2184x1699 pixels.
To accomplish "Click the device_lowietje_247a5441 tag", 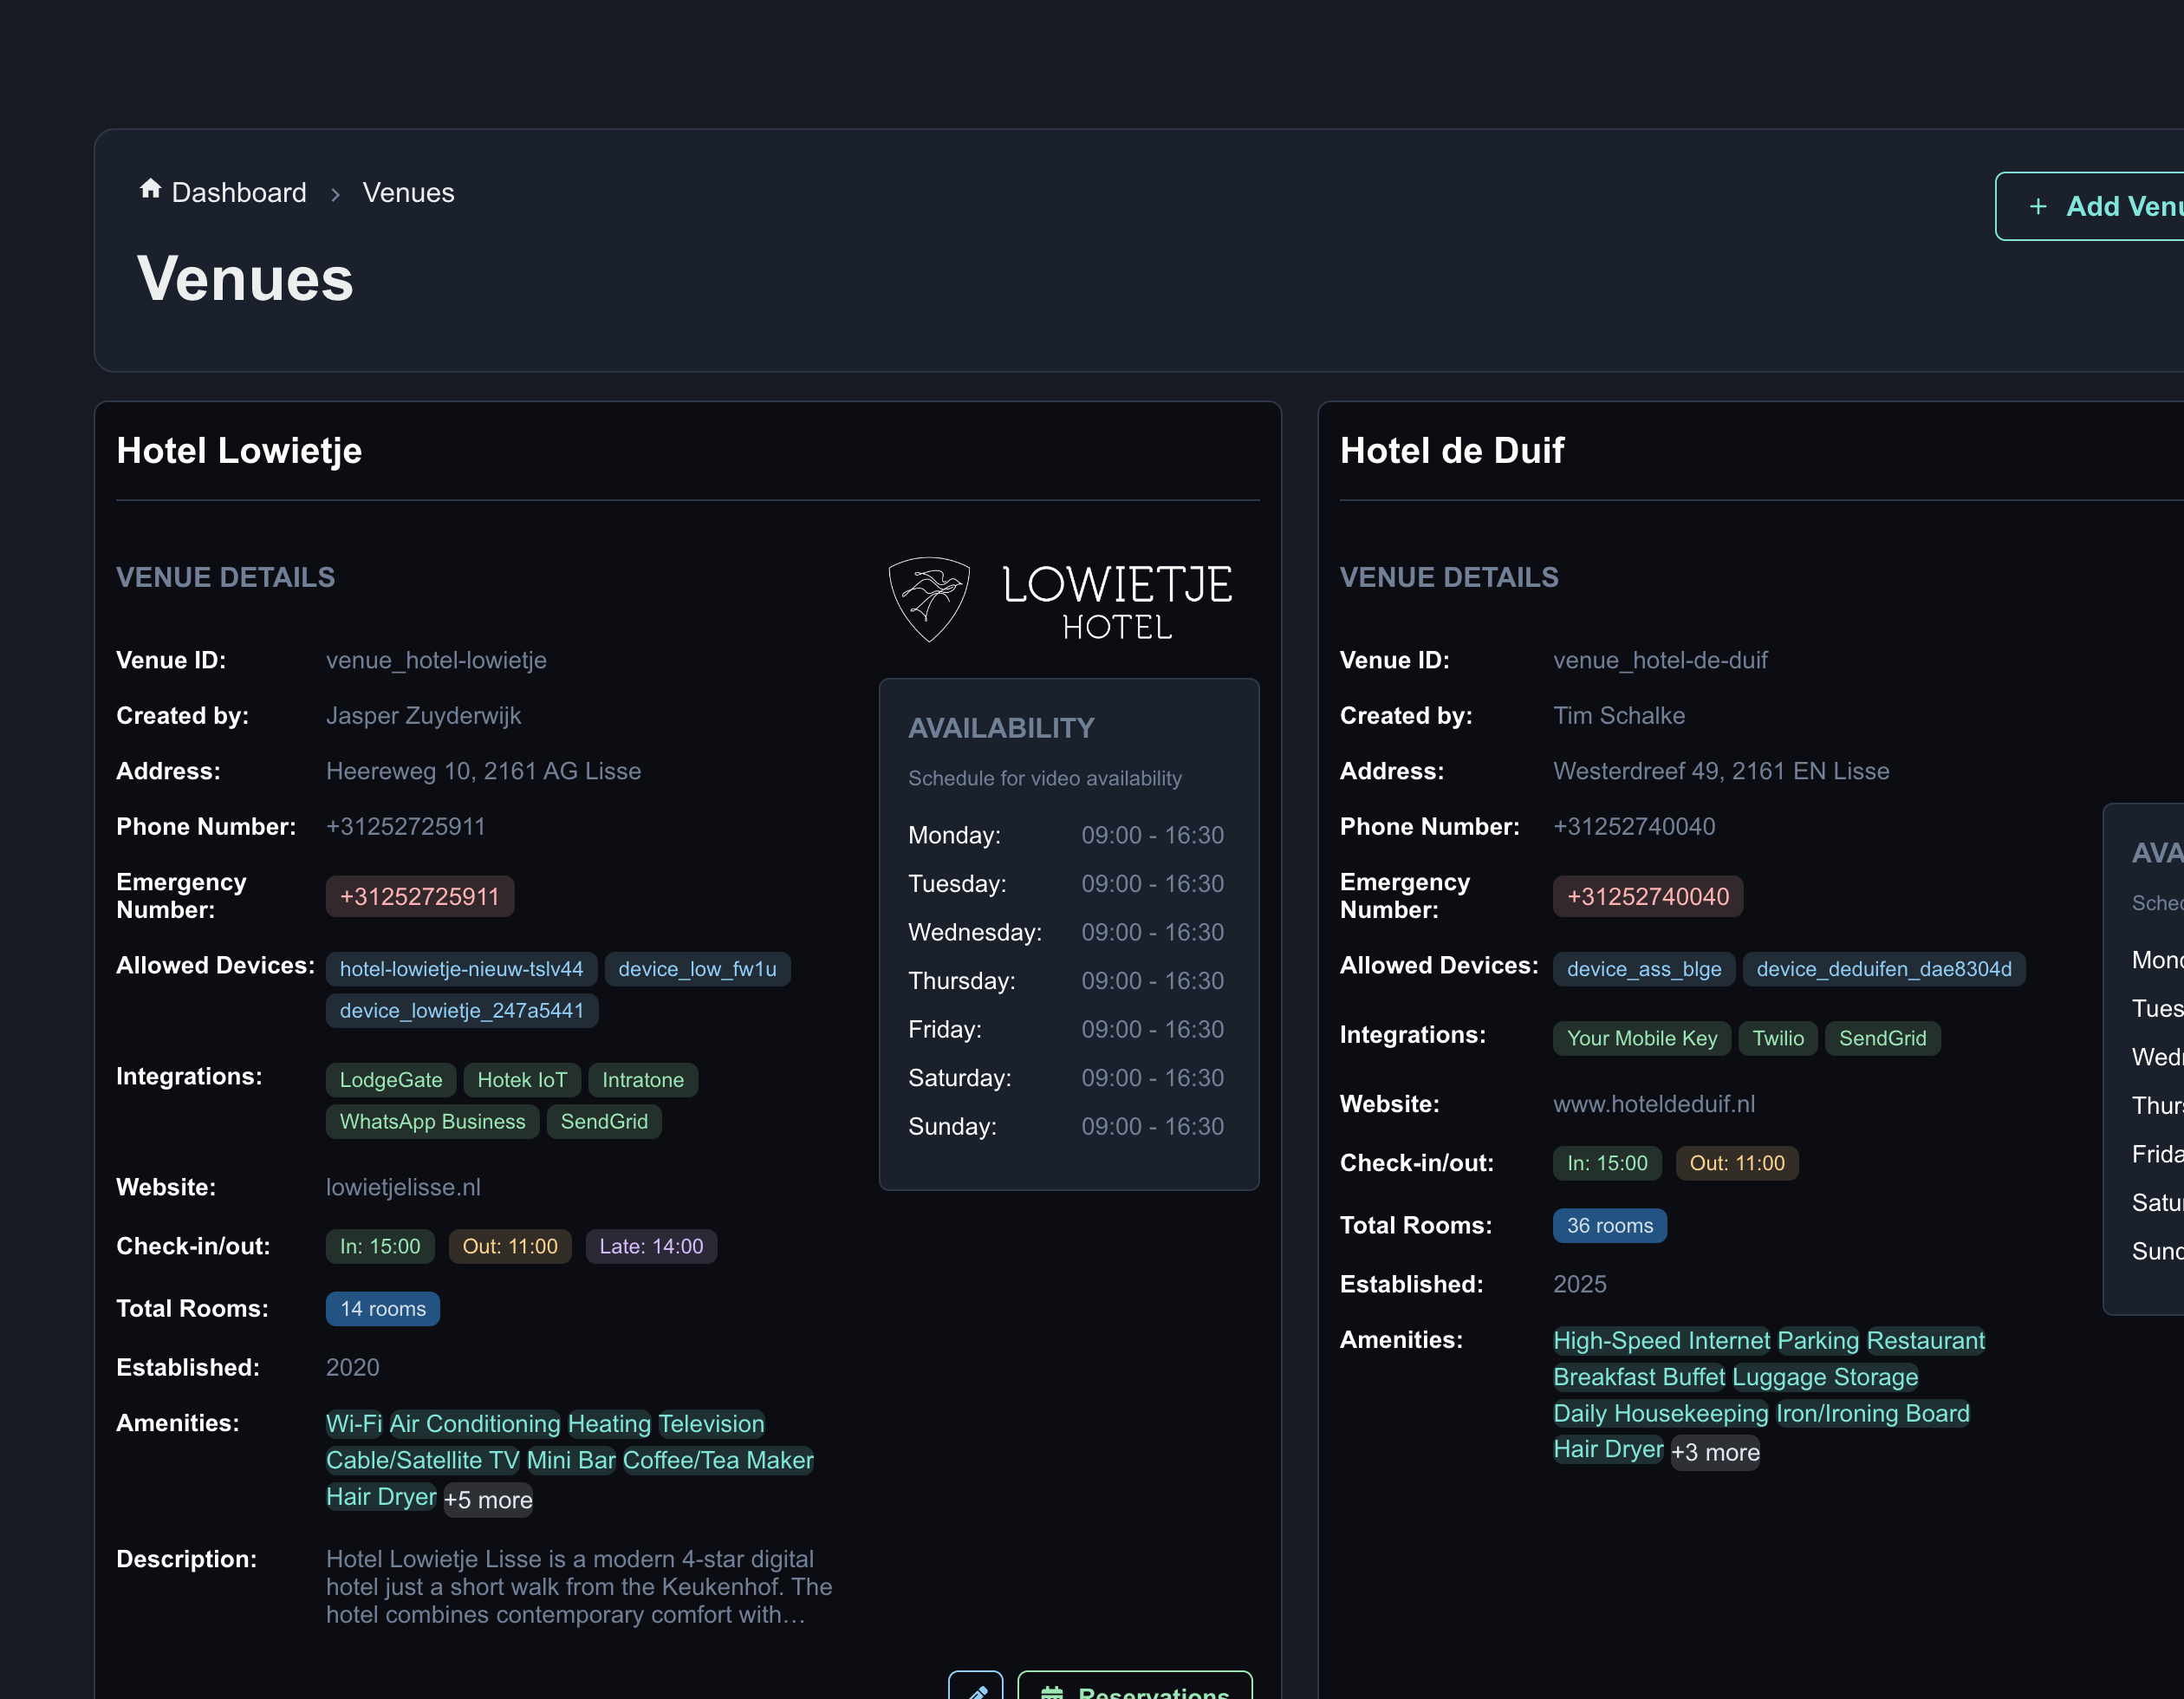I will pos(461,1011).
